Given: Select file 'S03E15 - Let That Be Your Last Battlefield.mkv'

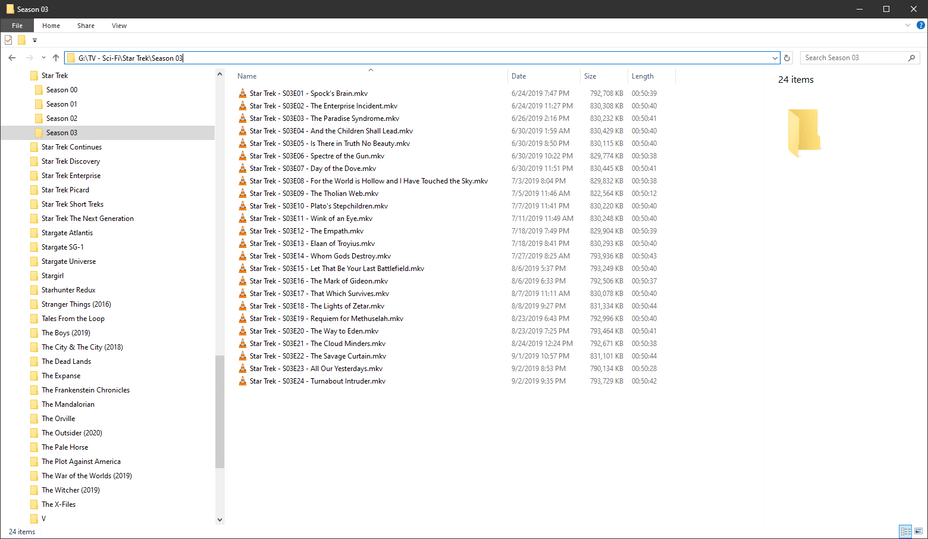Looking at the screenshot, I should pos(337,269).
